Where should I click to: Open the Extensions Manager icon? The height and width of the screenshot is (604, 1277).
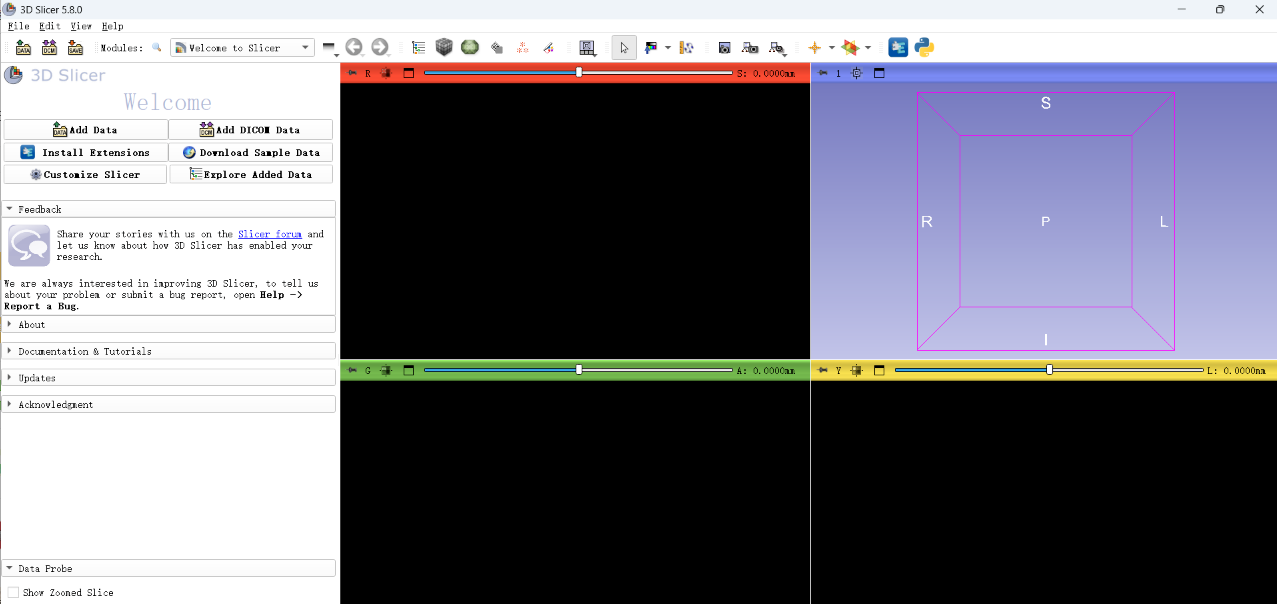898,47
